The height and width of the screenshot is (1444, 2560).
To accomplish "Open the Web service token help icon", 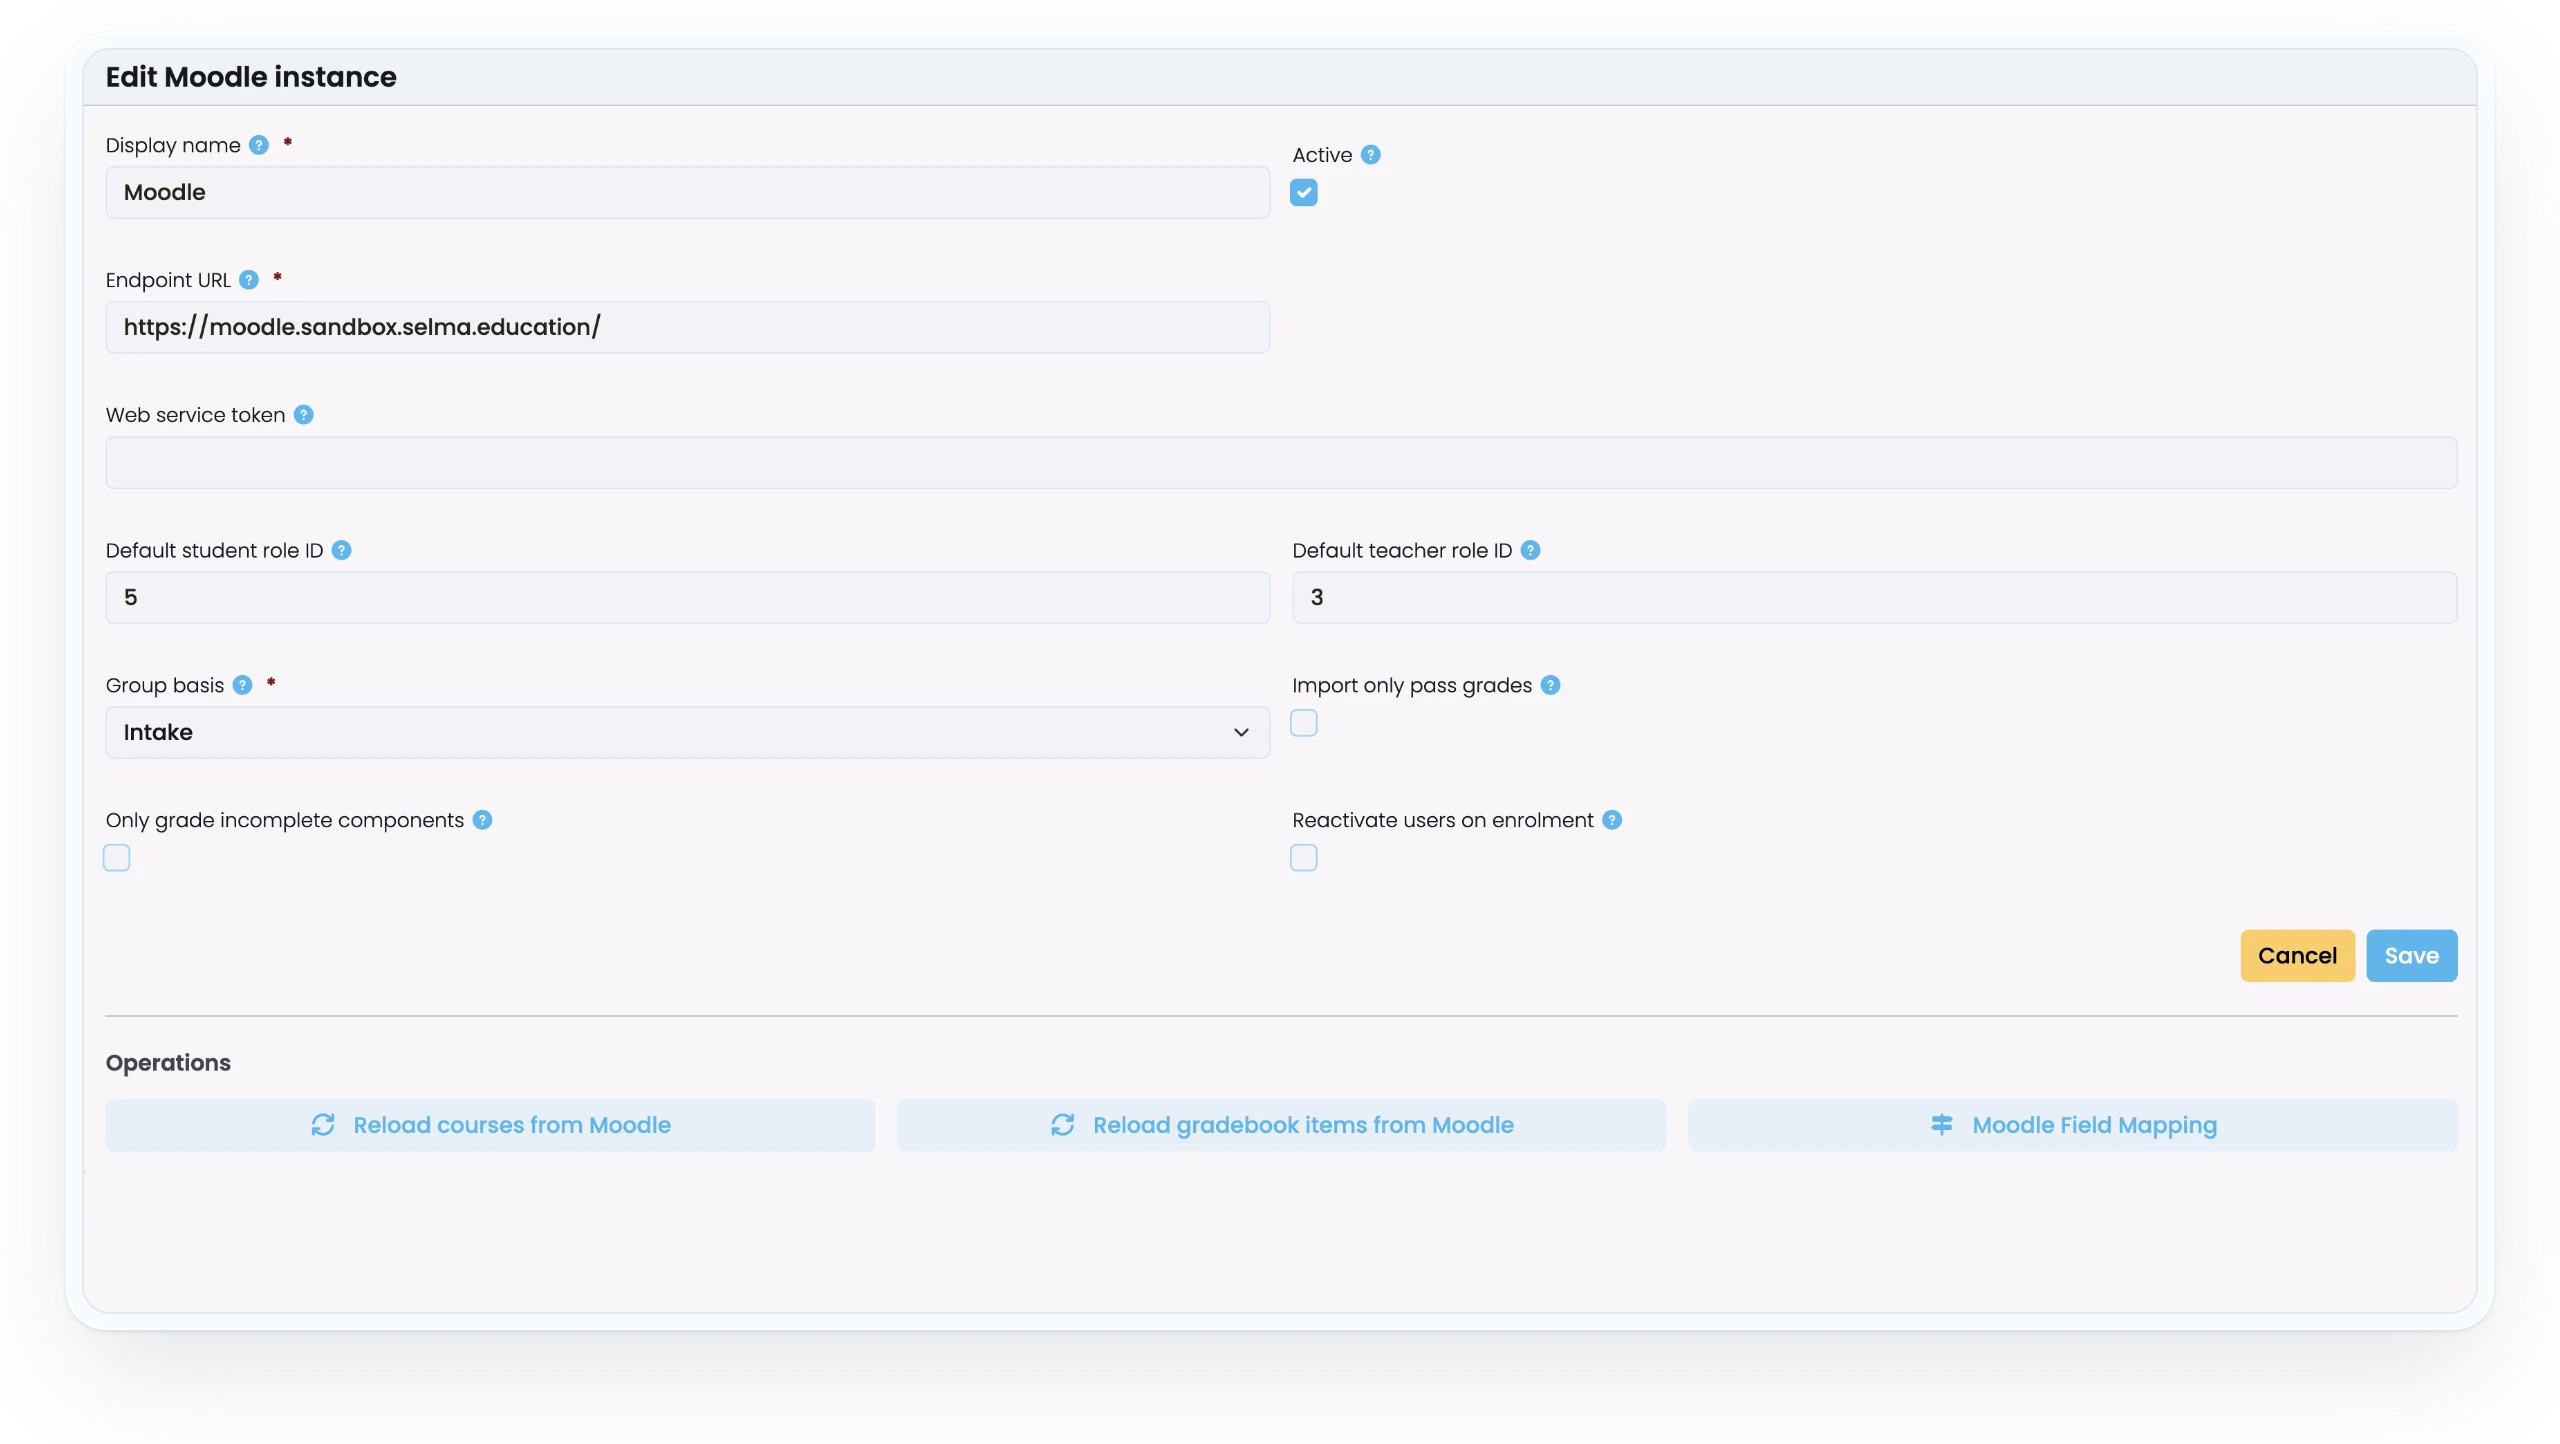I will click(x=304, y=415).
